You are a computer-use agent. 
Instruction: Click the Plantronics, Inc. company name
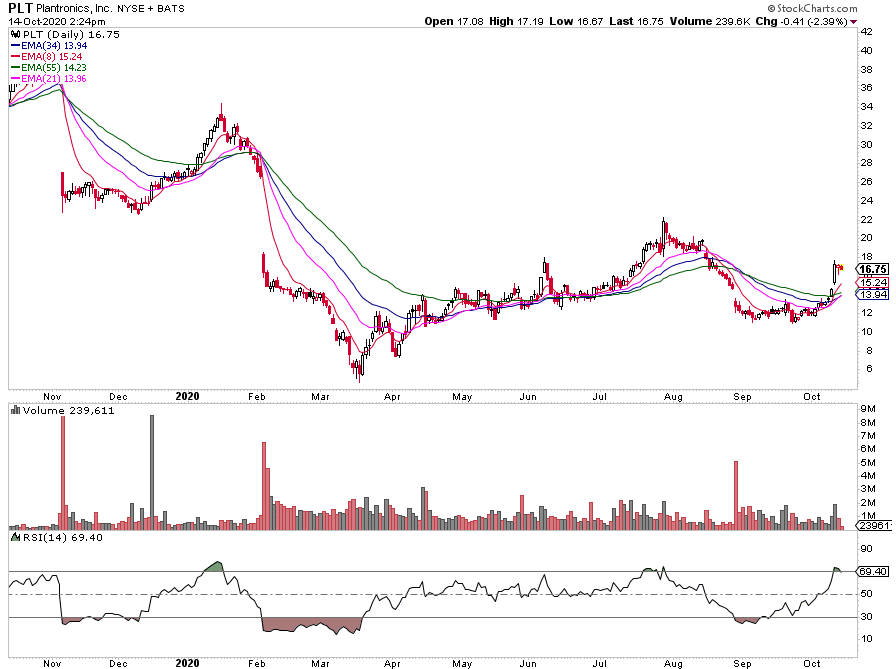pos(75,9)
